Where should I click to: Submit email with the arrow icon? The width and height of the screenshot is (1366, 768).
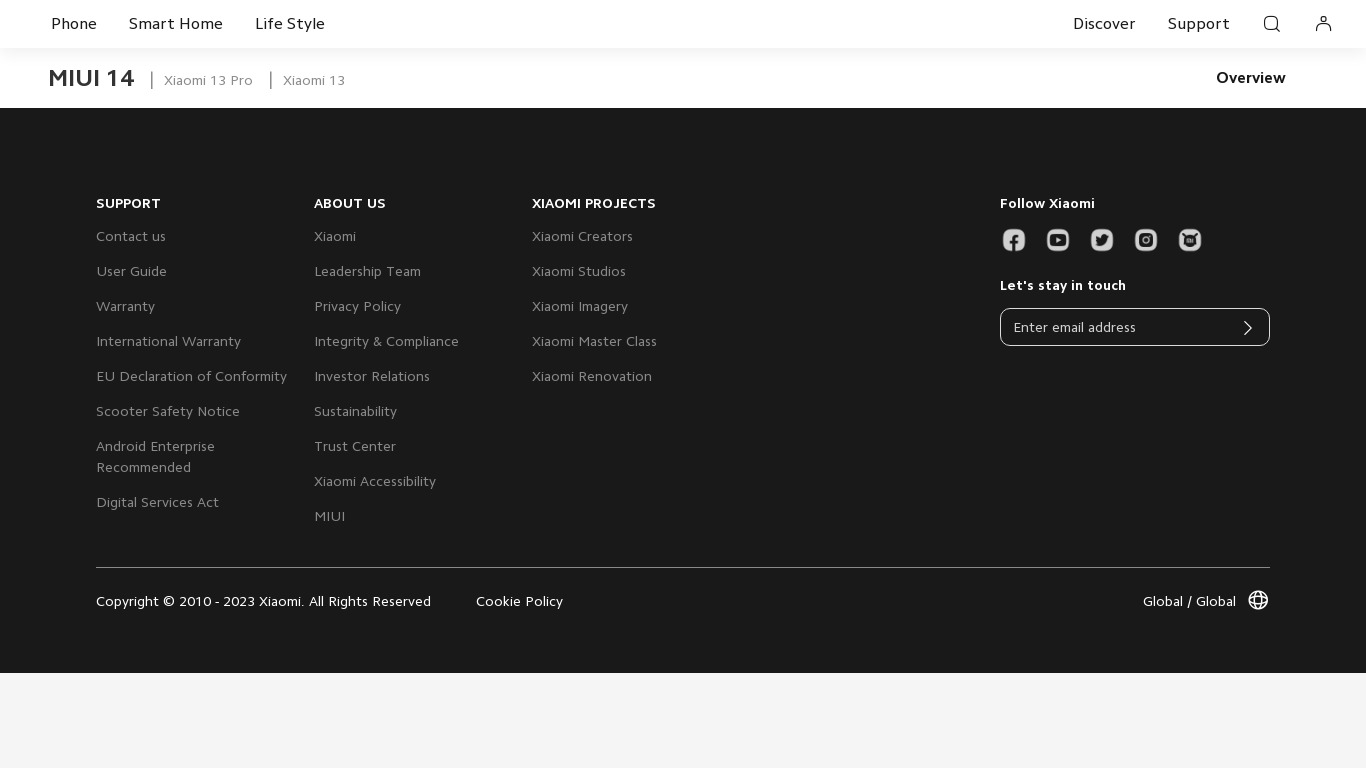[1248, 328]
